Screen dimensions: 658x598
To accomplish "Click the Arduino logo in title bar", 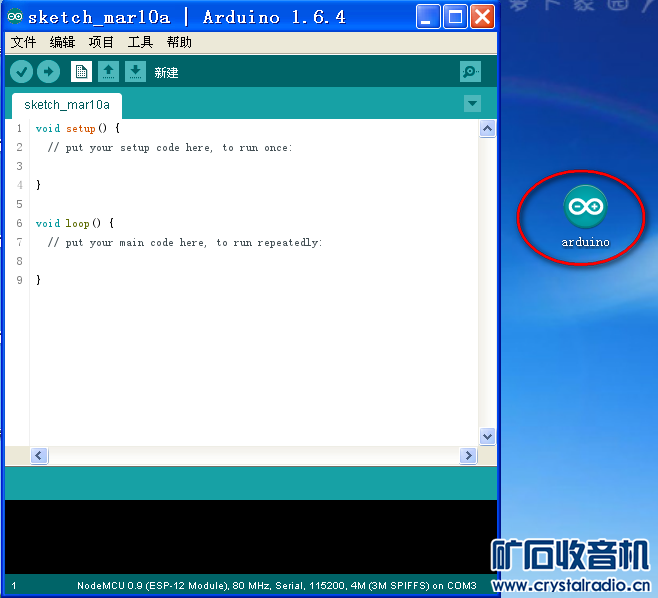I will (x=15, y=17).
